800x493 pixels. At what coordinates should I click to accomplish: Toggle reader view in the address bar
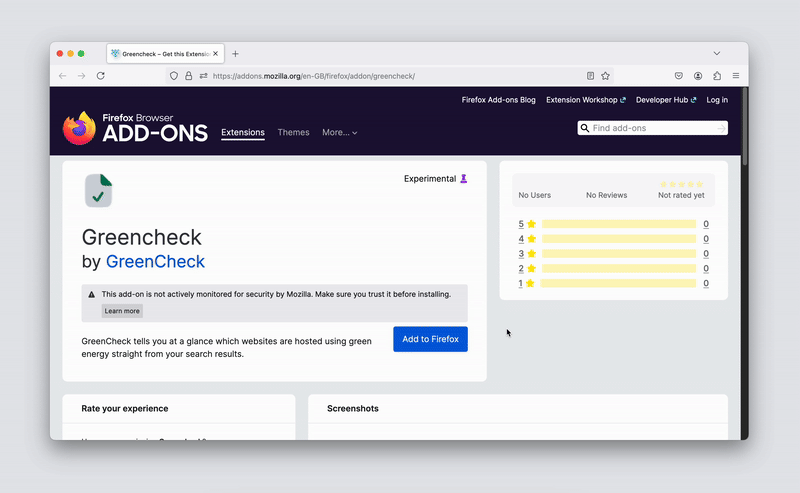click(x=590, y=76)
